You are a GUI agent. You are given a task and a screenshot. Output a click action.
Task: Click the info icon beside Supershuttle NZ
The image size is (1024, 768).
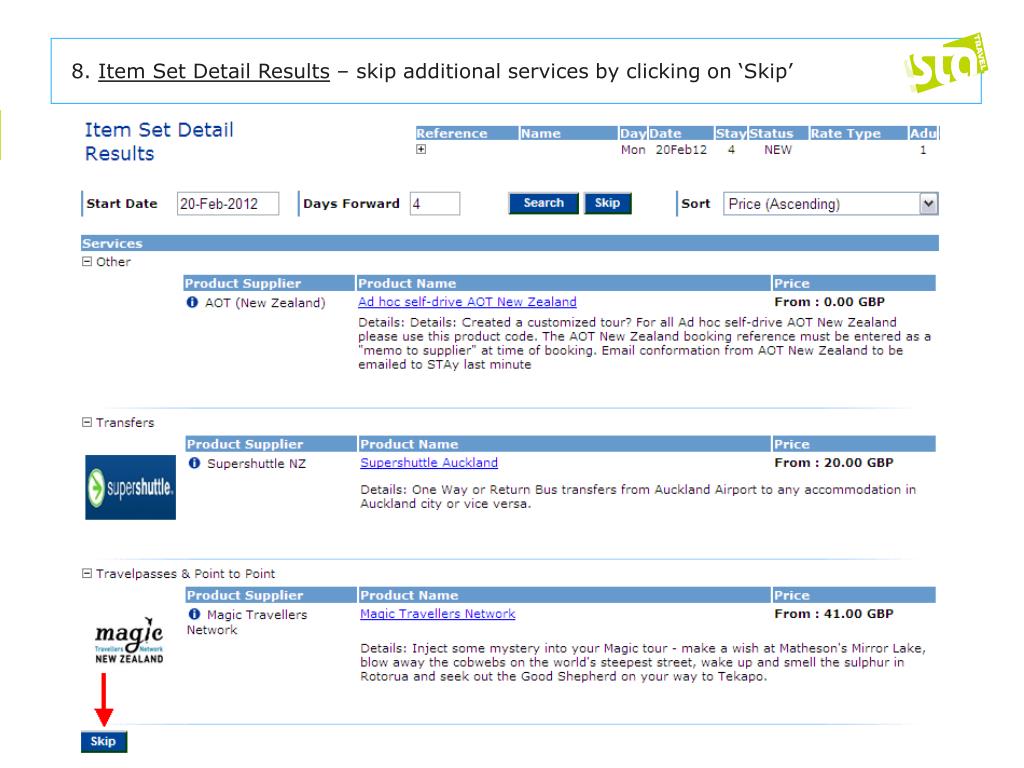point(194,463)
